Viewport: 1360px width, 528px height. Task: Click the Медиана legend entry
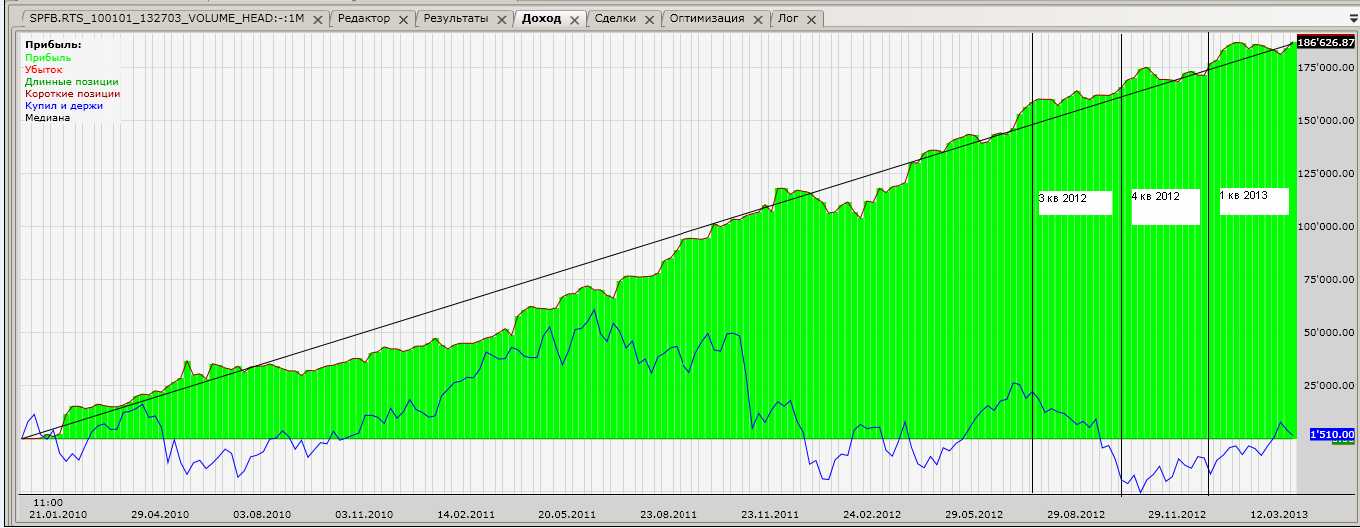pos(48,118)
